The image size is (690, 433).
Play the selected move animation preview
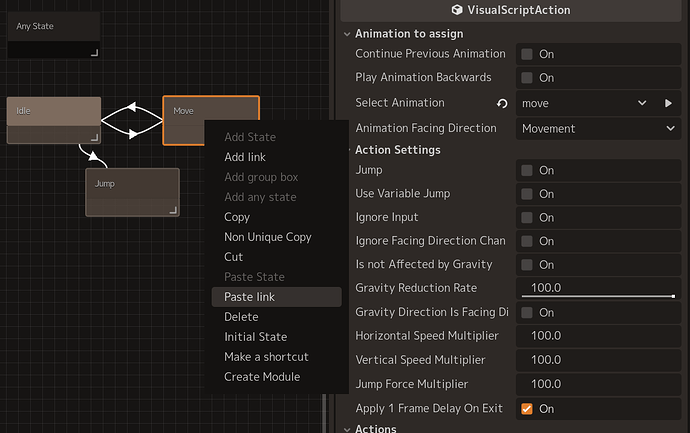(x=668, y=103)
